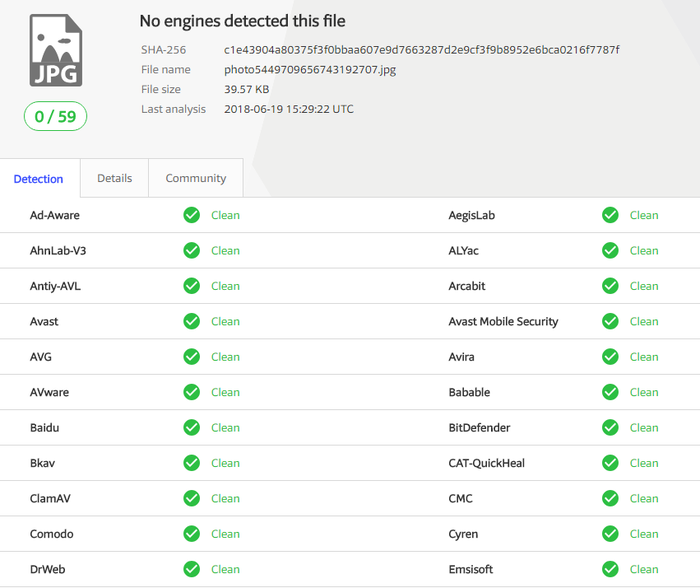This screenshot has width=700, height=588.
Task: Open the Community tab
Action: [x=196, y=178]
